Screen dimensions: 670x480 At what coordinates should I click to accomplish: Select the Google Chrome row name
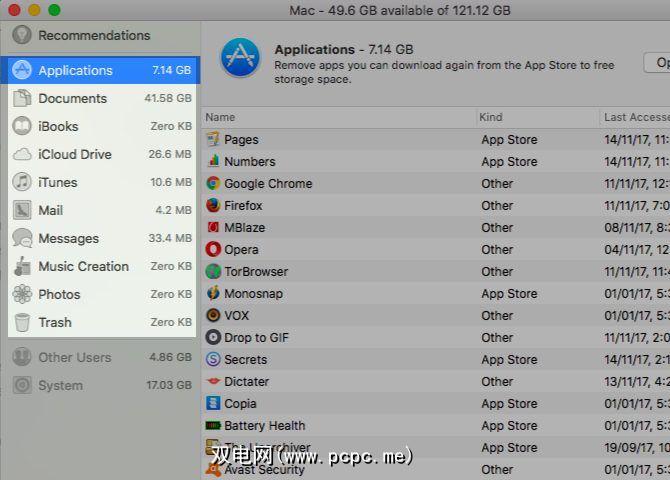tap(268, 184)
